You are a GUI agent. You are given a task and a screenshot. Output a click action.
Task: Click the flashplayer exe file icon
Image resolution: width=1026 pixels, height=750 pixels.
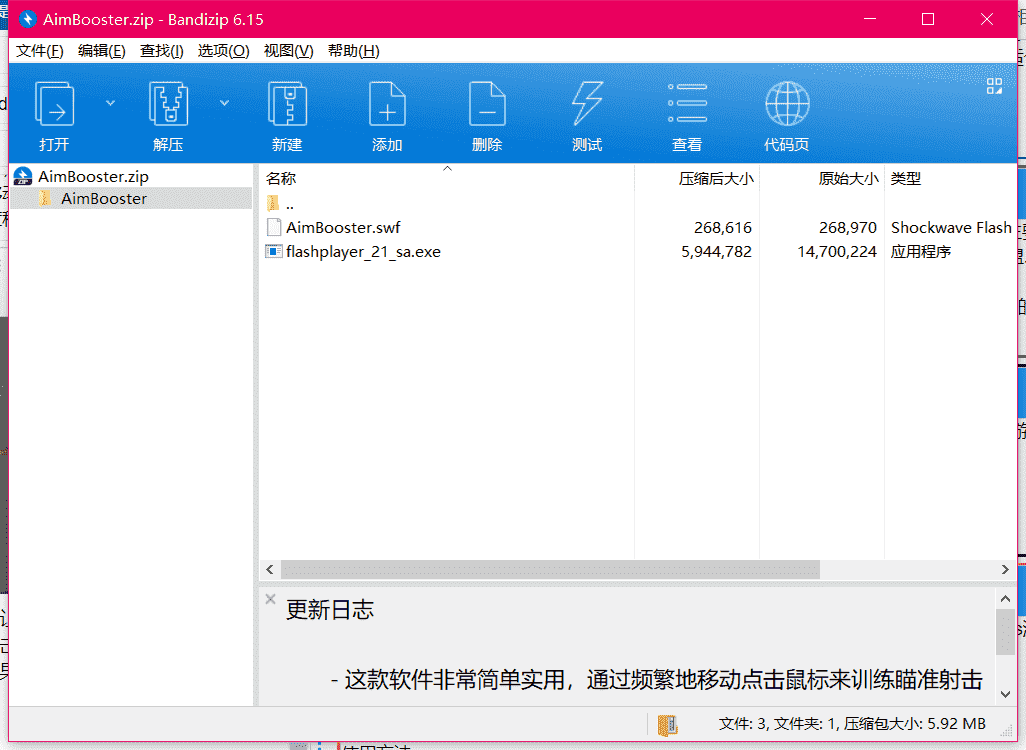(274, 251)
